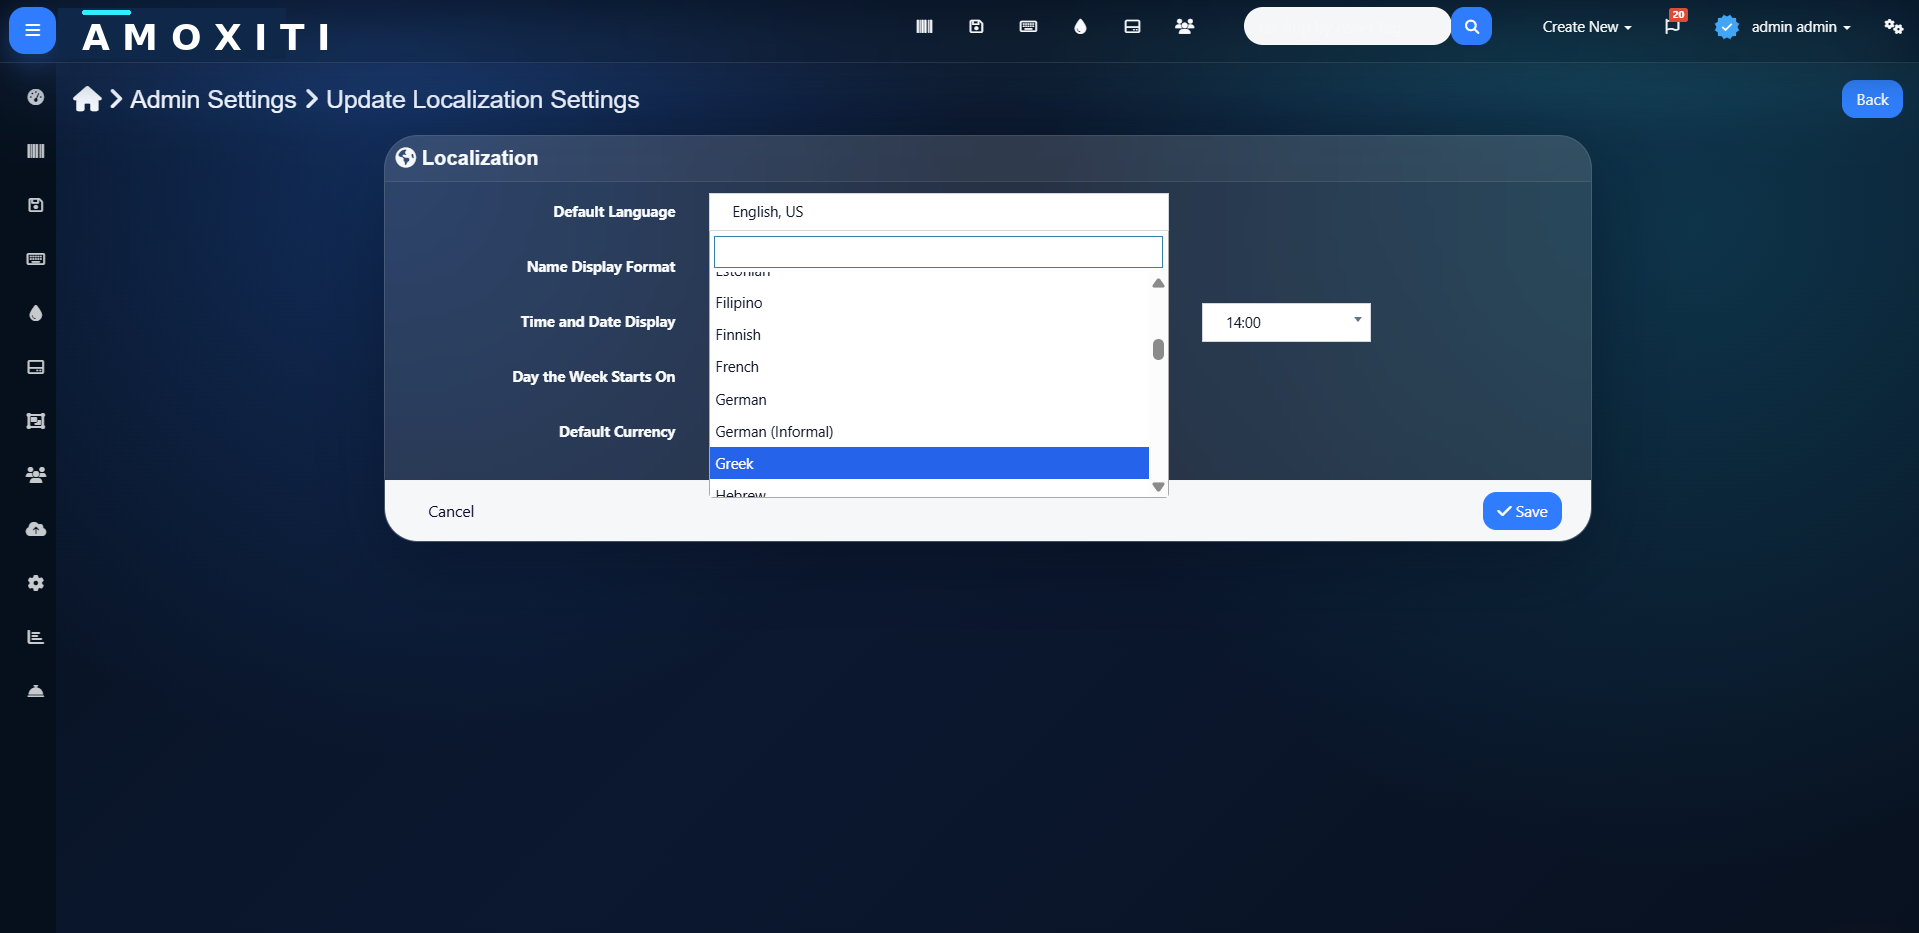Open Accessories keyboard icon in left sidebar
The image size is (1919, 933).
[x=36, y=259]
